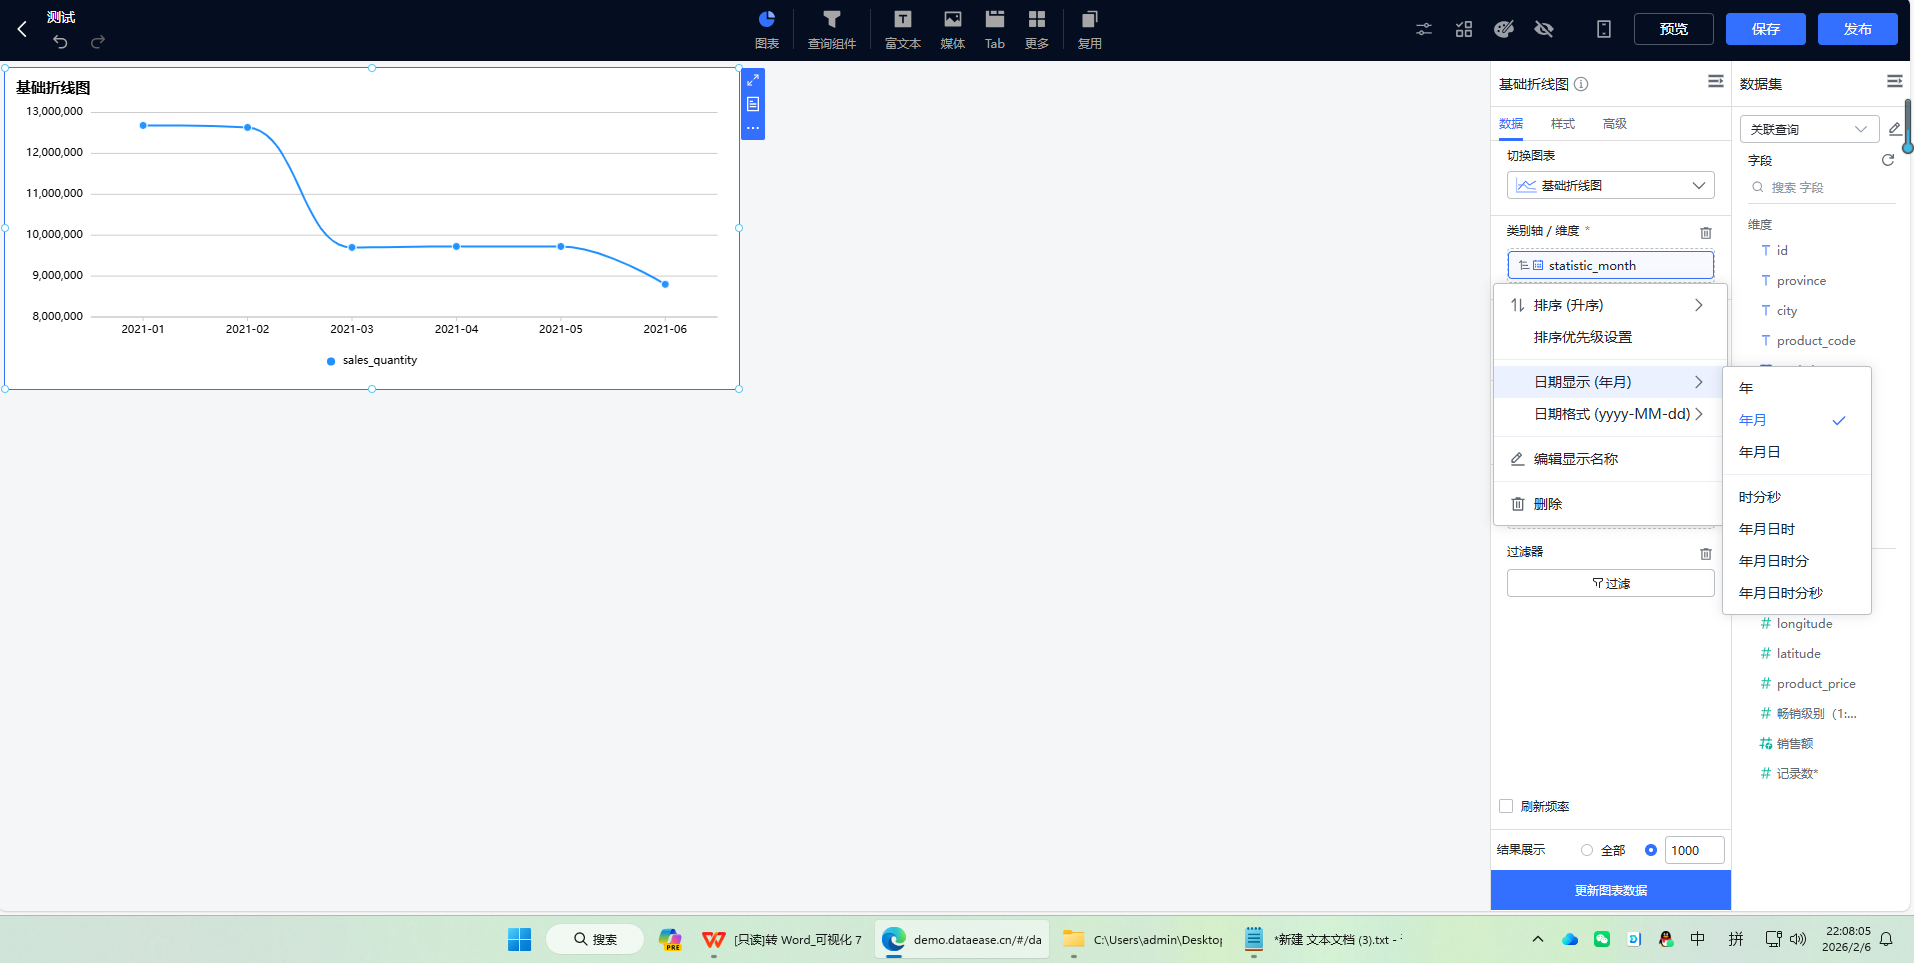
Task: Click 更新图表数据 button
Action: [x=1611, y=890]
